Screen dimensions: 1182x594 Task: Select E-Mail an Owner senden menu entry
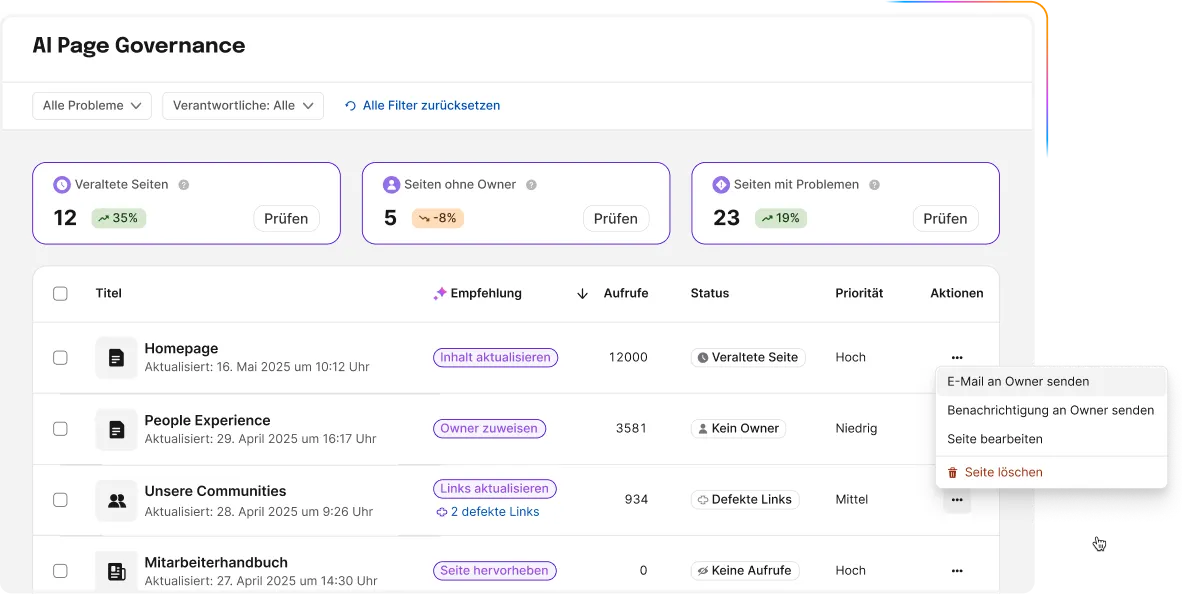click(1016, 381)
